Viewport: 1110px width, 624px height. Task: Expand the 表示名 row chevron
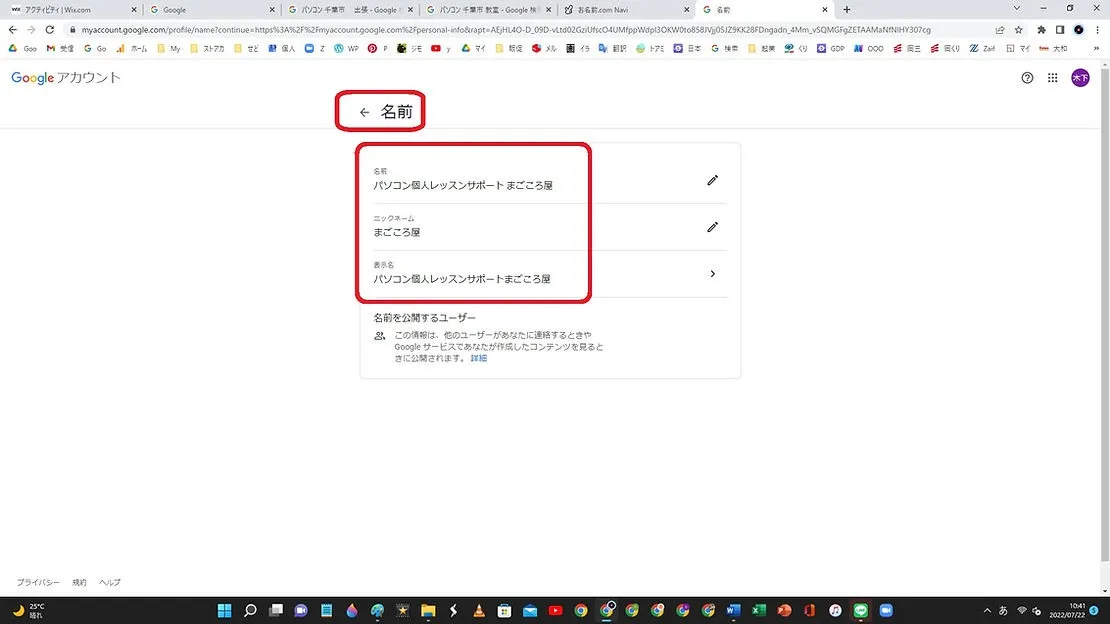coord(712,274)
